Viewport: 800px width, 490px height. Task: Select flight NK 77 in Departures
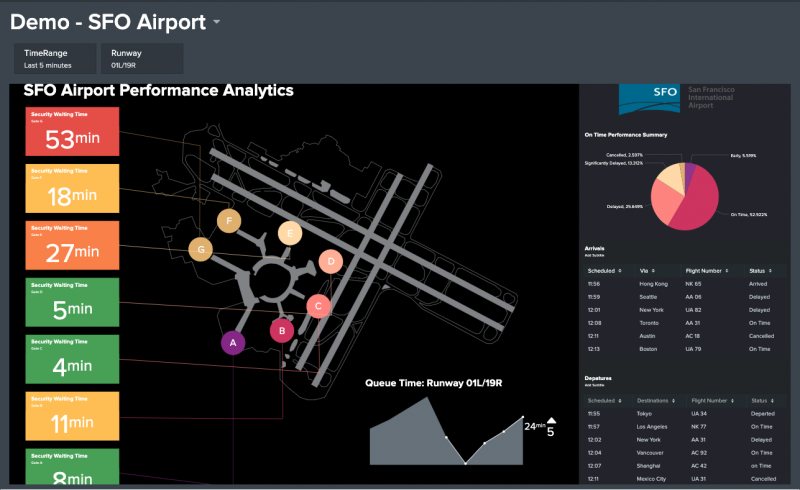698,427
